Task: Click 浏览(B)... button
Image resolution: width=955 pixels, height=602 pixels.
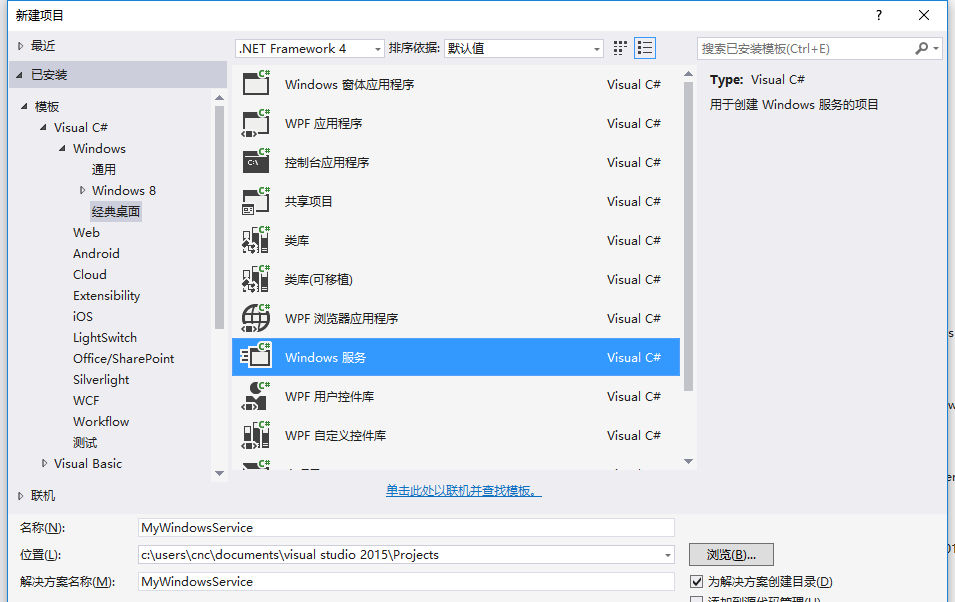Action: (x=731, y=554)
